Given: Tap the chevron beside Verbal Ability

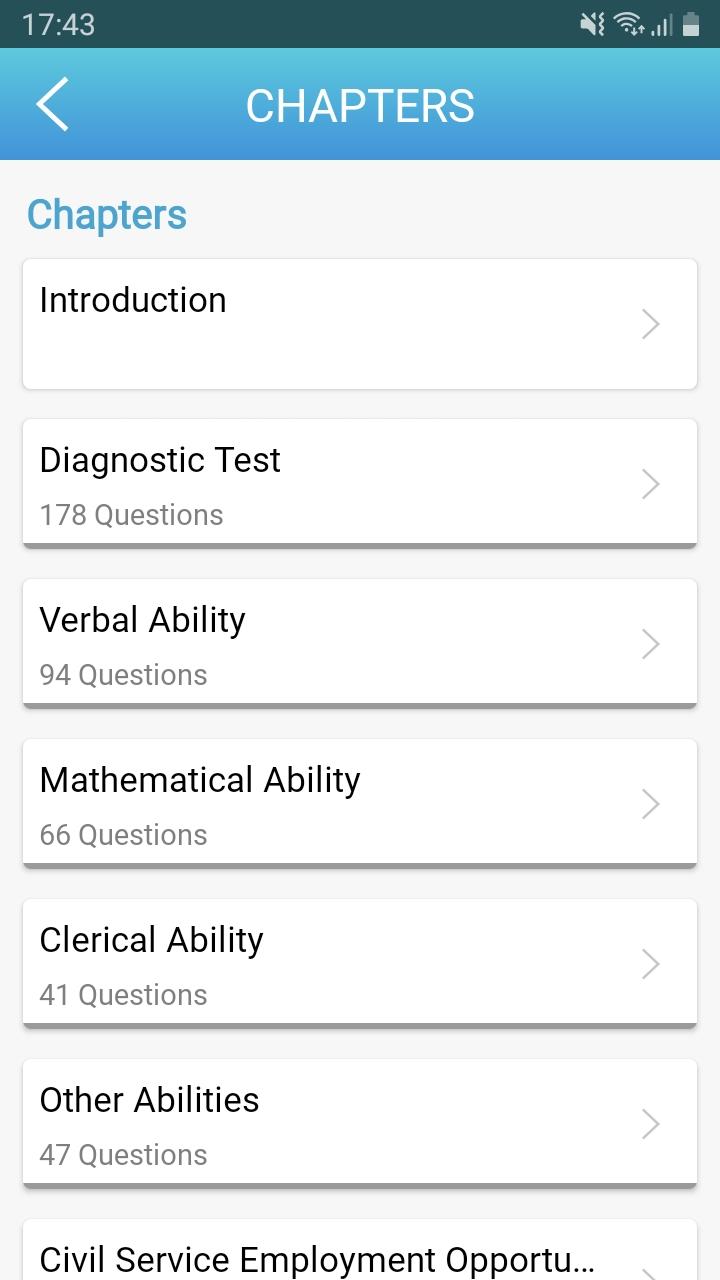Looking at the screenshot, I should tap(651, 644).
